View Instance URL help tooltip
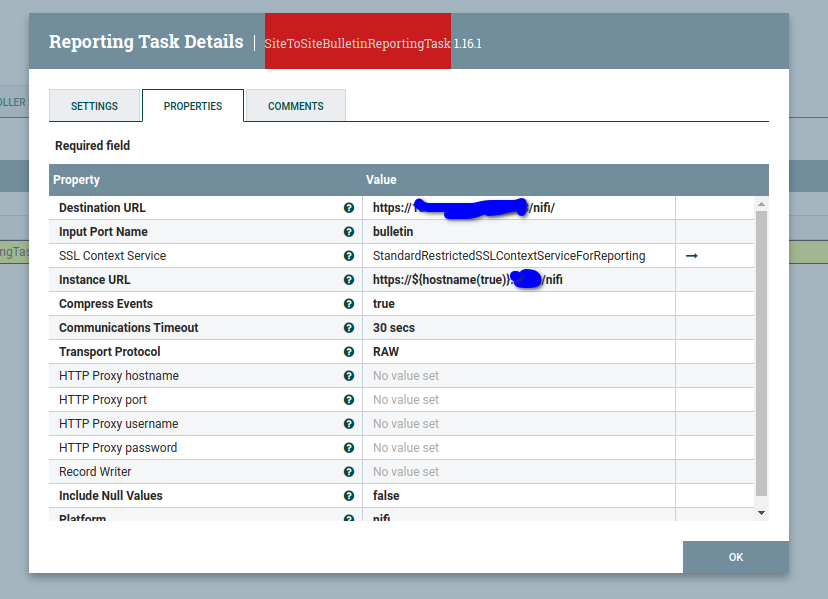 (348, 279)
